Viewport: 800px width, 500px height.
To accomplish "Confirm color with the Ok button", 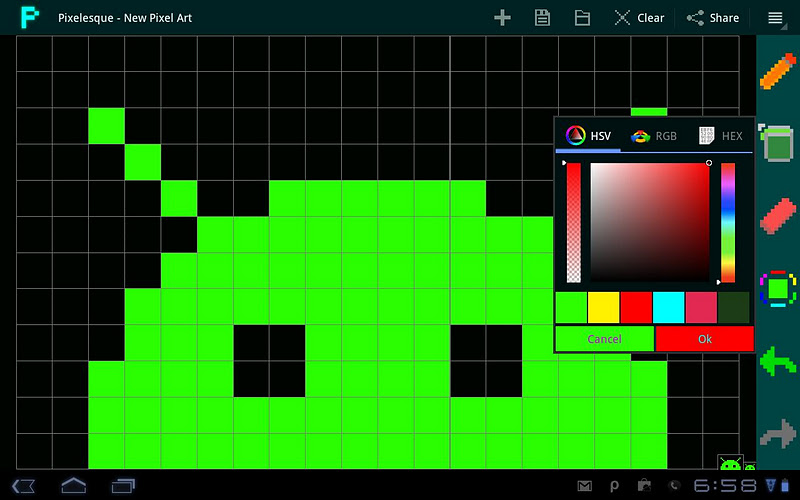I will coord(705,339).
